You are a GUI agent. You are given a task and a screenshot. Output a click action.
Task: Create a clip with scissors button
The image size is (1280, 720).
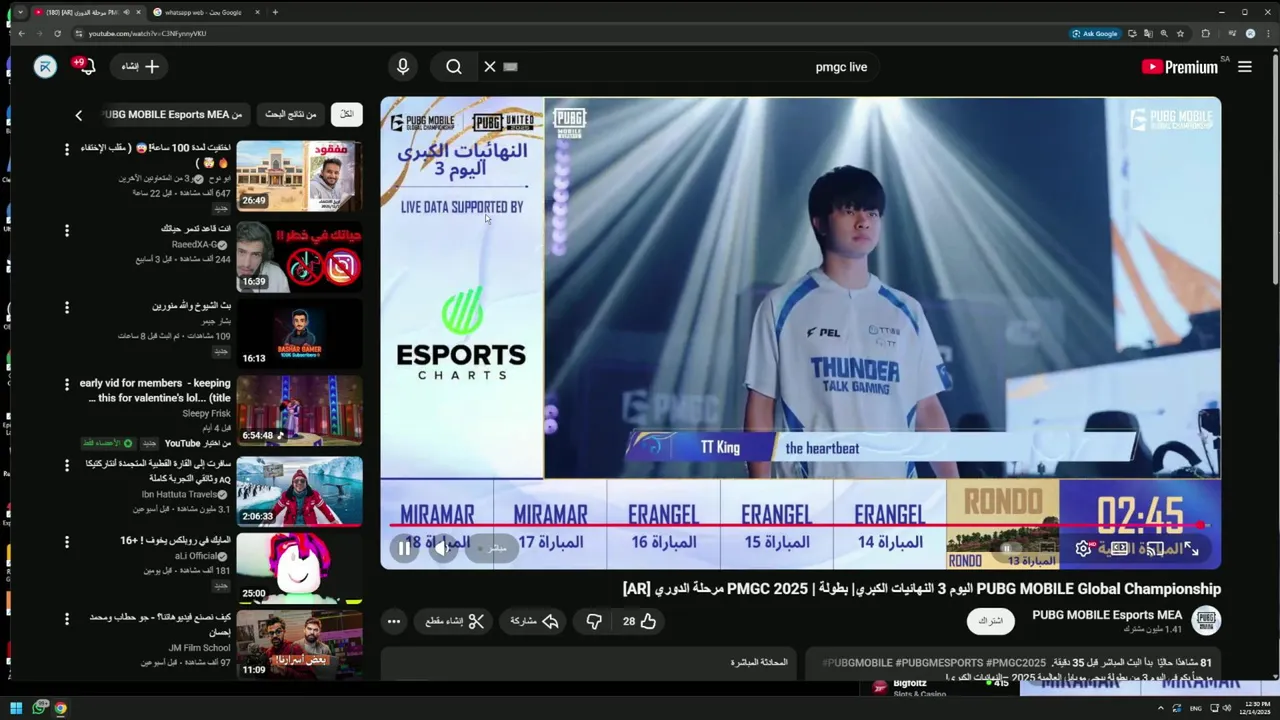click(x=455, y=621)
